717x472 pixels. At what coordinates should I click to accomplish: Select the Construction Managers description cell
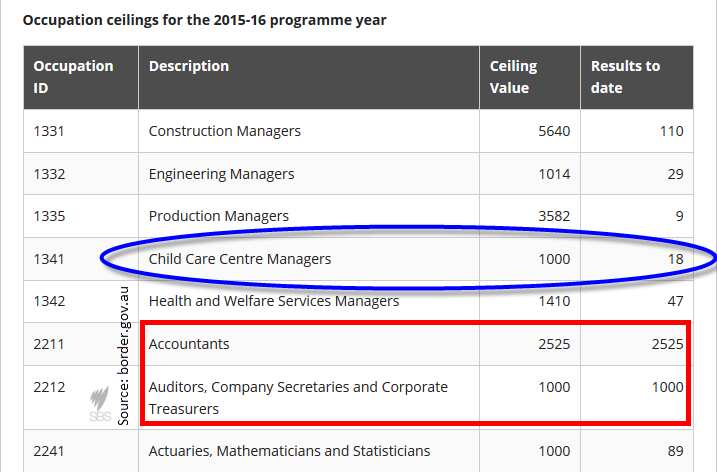tap(224, 131)
